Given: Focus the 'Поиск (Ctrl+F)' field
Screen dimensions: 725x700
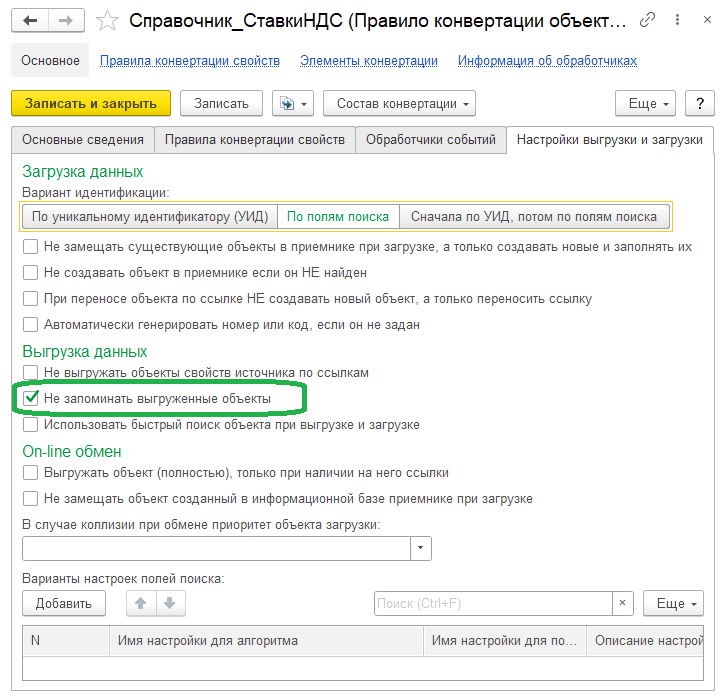Looking at the screenshot, I should click(493, 603).
